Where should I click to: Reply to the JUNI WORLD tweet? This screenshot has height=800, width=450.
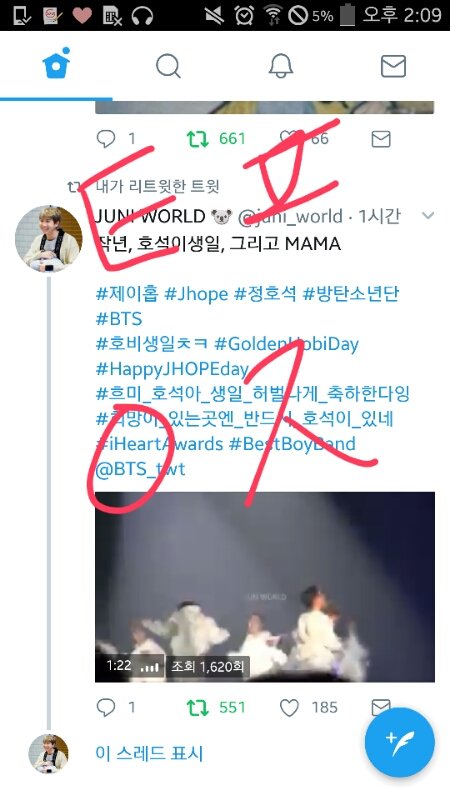[106, 707]
